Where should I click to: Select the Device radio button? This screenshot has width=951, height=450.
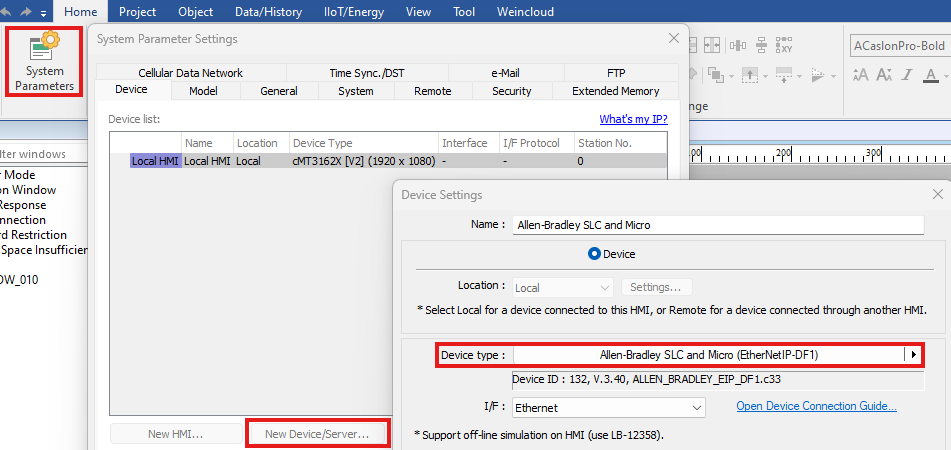tap(594, 254)
